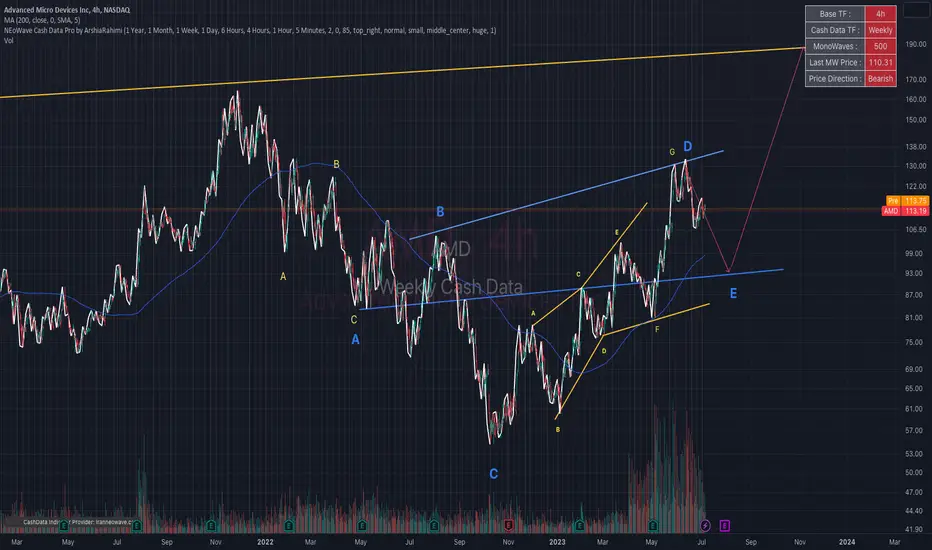Click the green earnings marker after 2023 label
932x550 pixels.
click(580, 526)
